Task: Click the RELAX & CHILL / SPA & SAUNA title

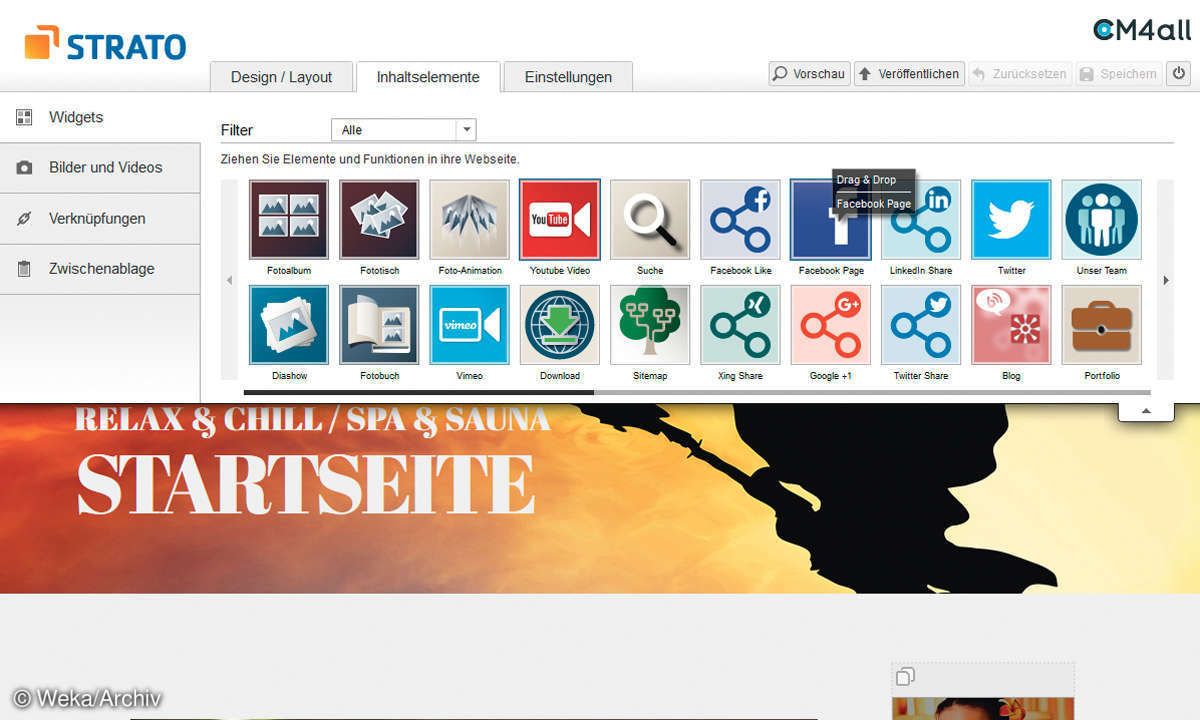Action: tap(312, 419)
